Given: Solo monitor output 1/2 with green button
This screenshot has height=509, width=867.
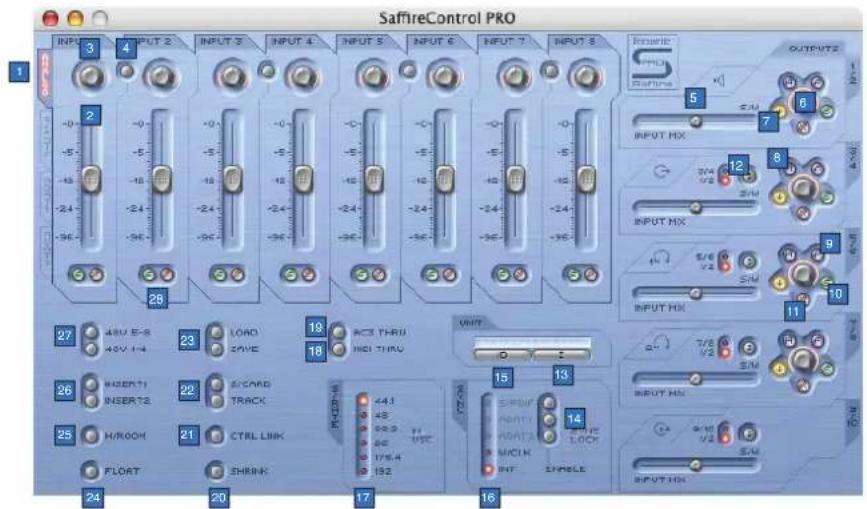Looking at the screenshot, I should [827, 112].
